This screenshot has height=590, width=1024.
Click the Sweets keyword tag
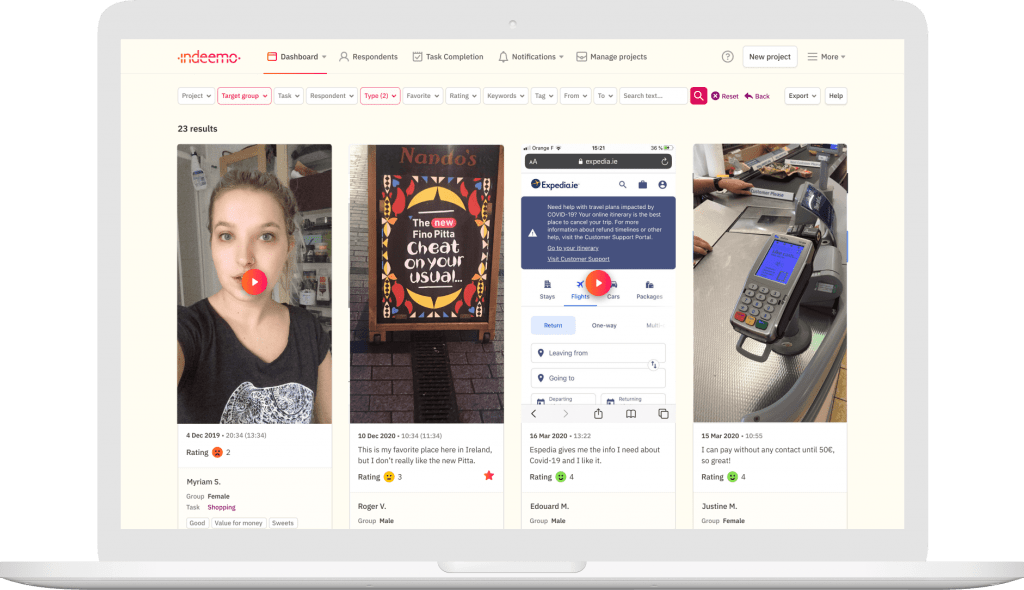click(x=283, y=523)
